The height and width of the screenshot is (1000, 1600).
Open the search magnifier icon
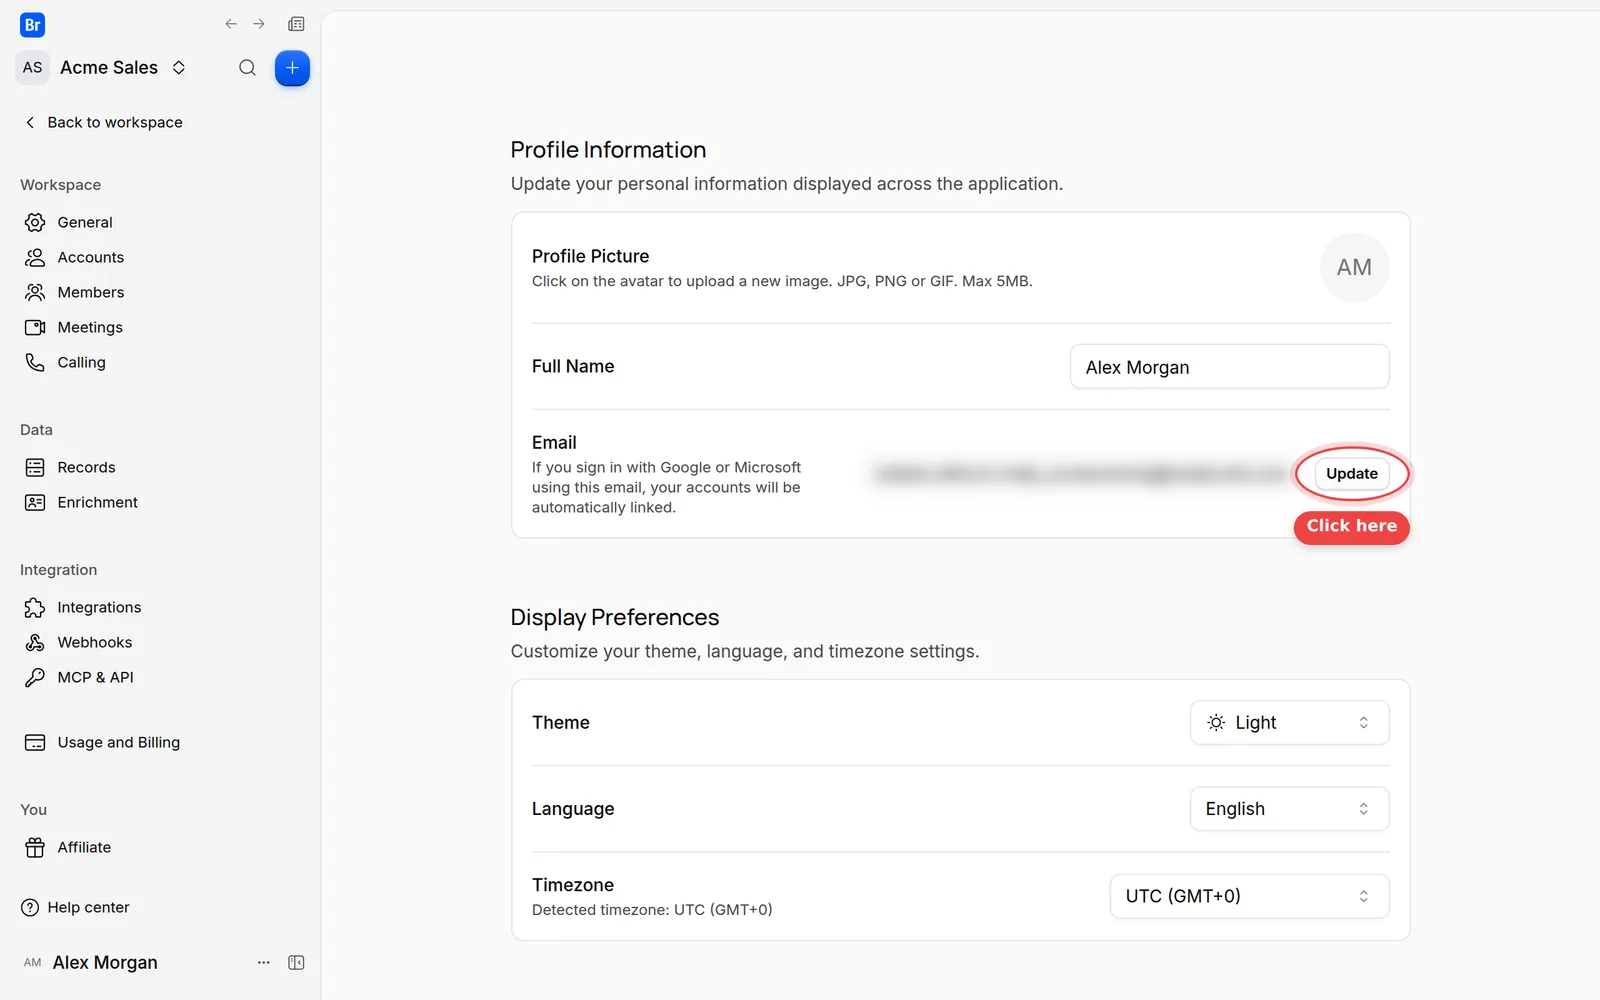247,68
